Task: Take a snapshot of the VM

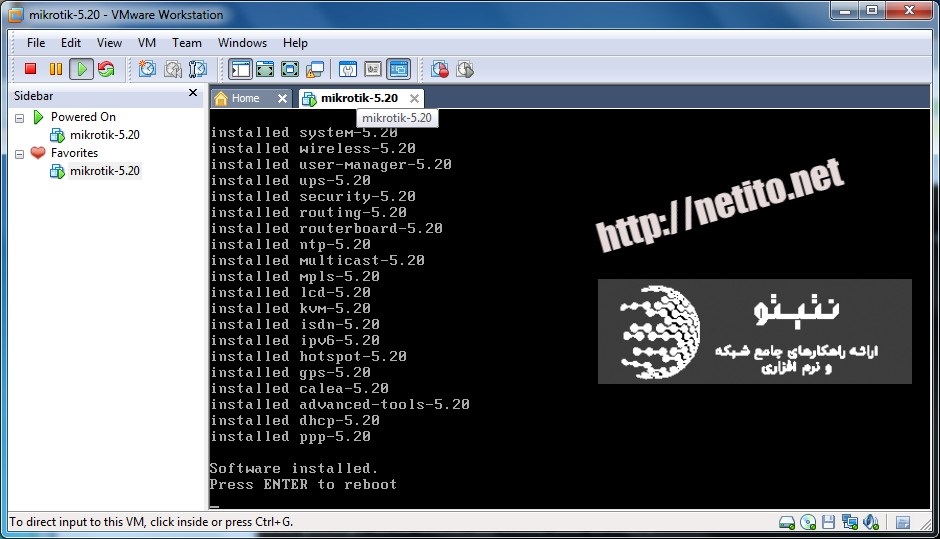Action: pos(147,70)
